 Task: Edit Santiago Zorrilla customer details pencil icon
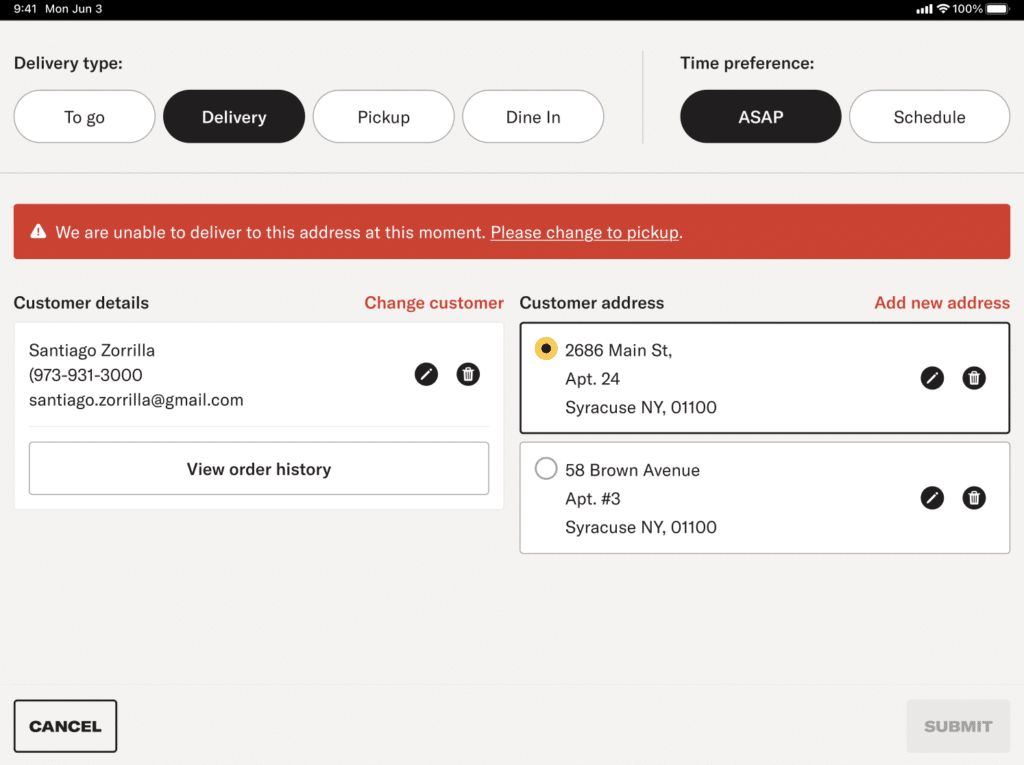(426, 374)
